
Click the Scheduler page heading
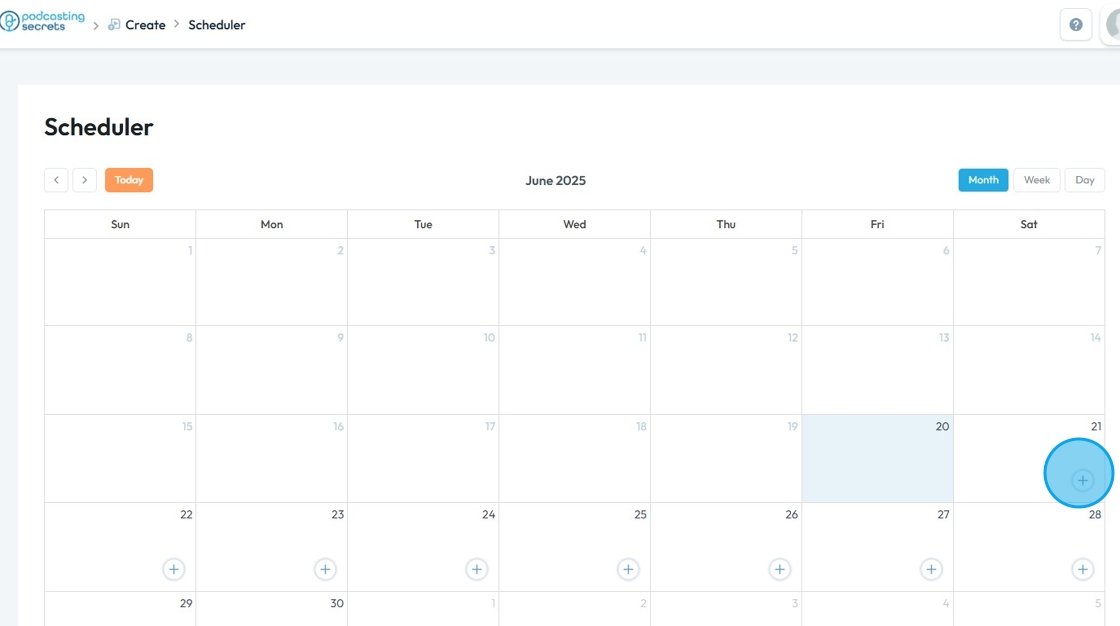coord(99,127)
